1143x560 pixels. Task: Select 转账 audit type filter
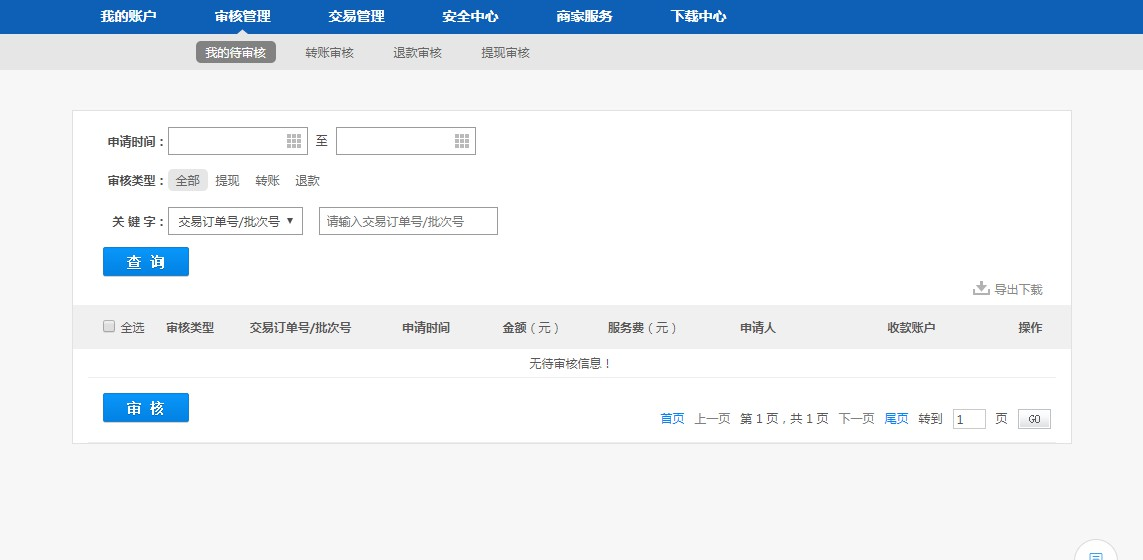click(x=267, y=181)
